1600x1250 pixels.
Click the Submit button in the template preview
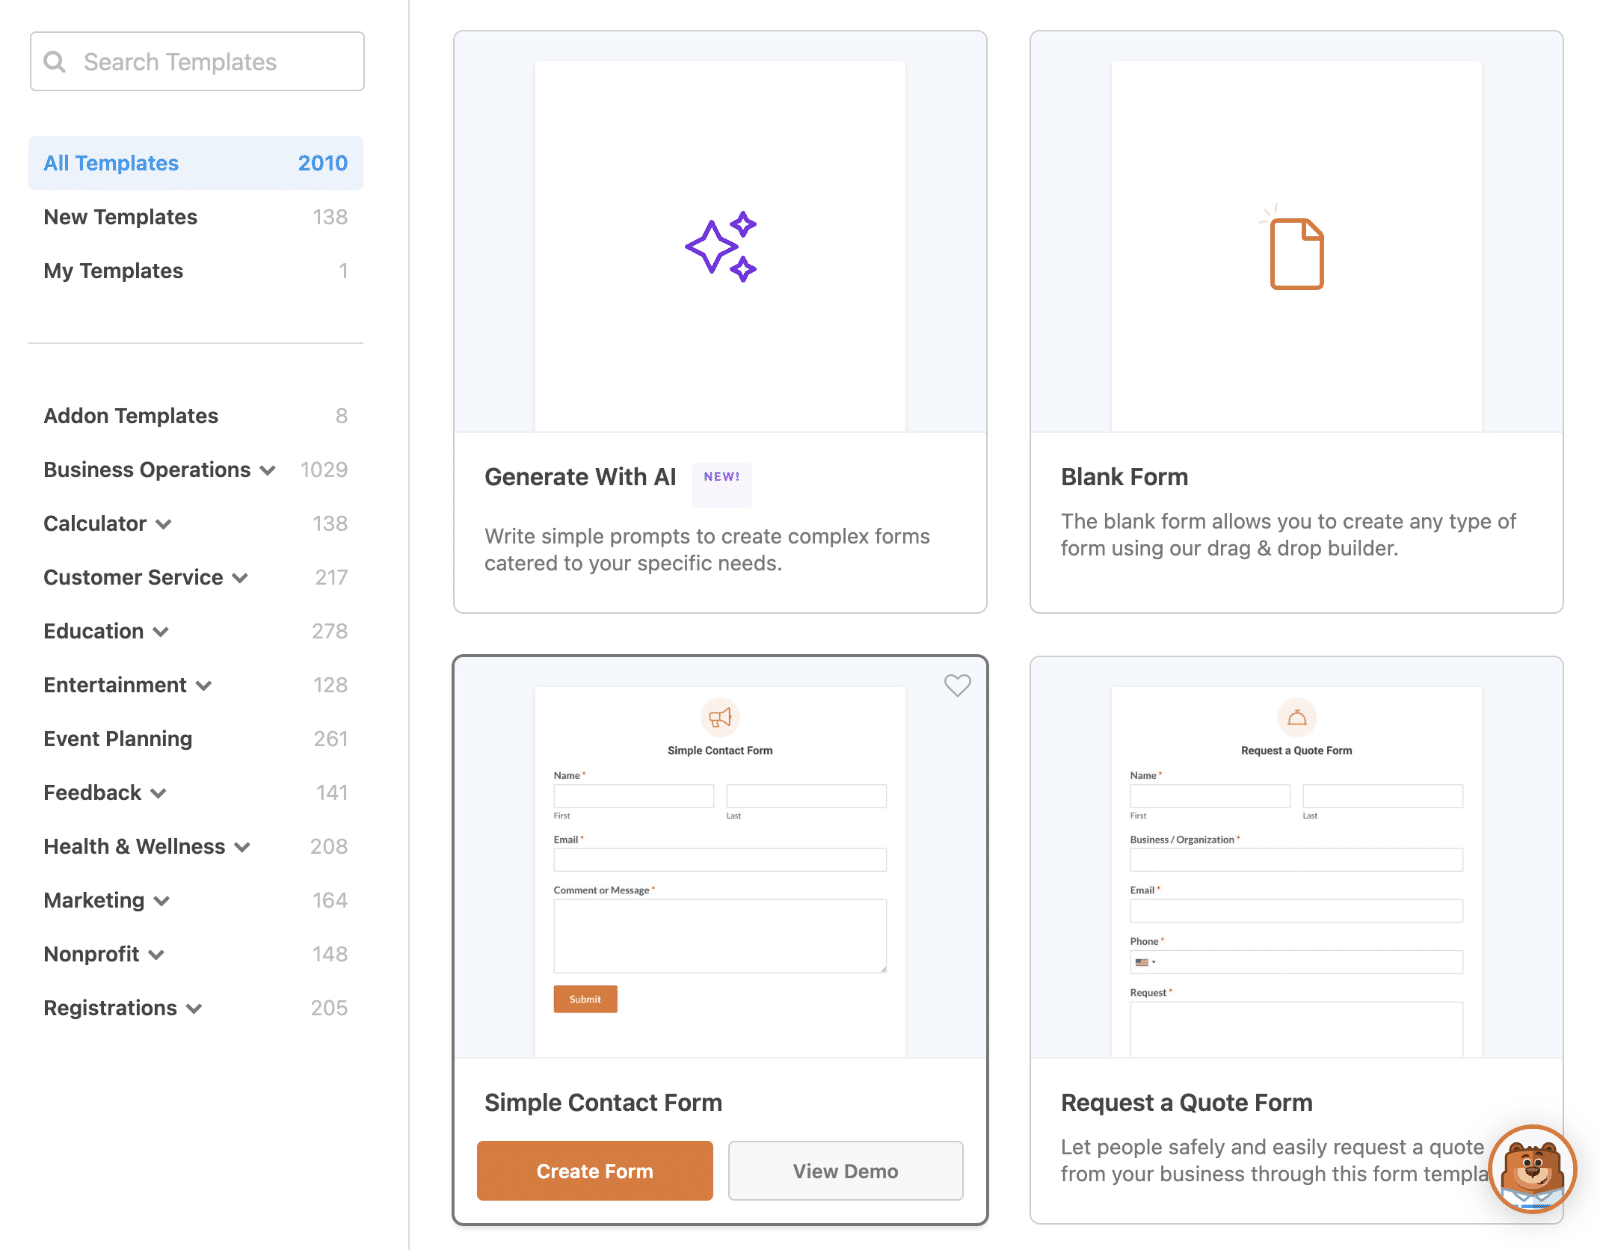tap(585, 998)
